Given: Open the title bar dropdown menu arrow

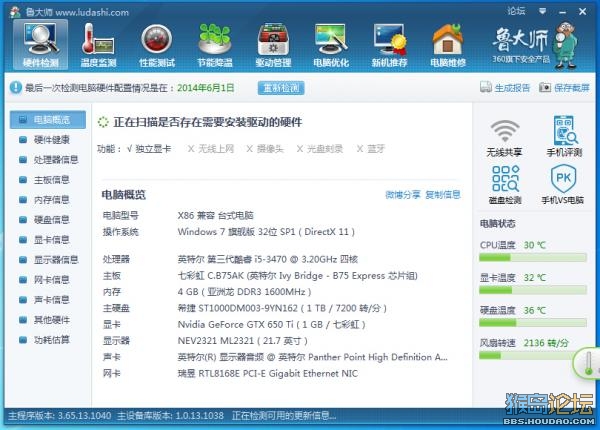Looking at the screenshot, I should pyautogui.click(x=543, y=11).
